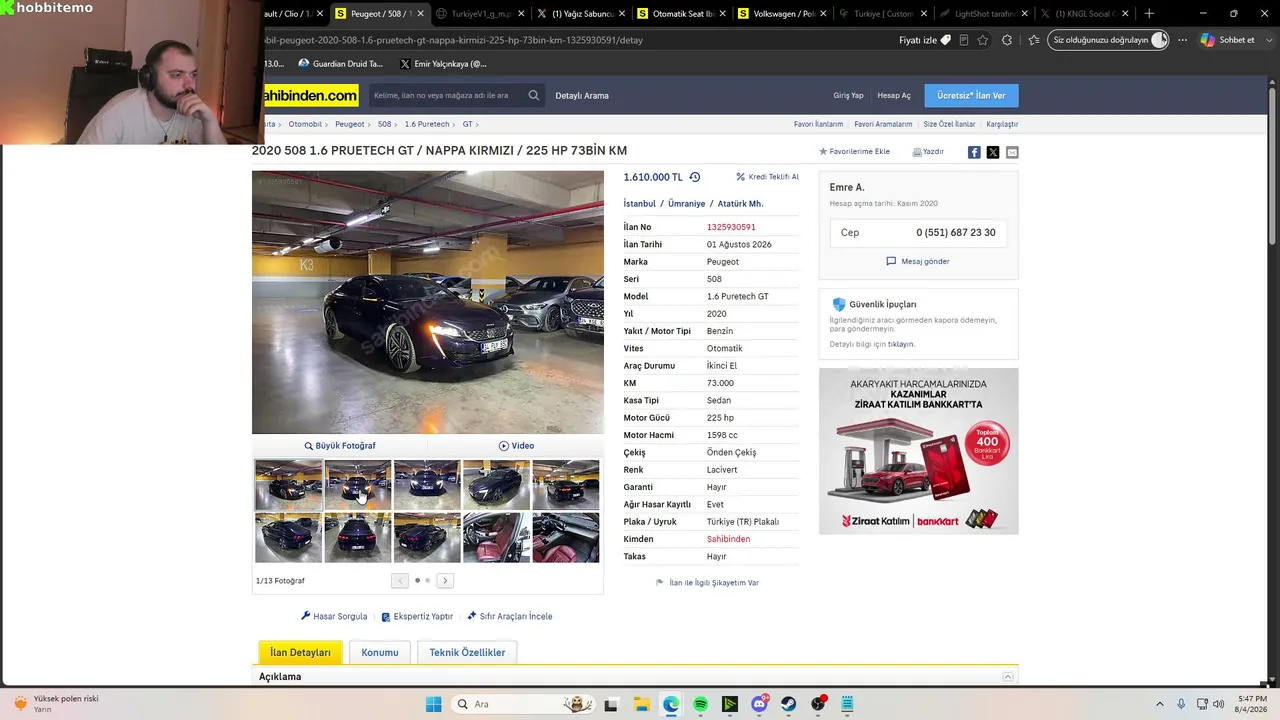Open the Sohbet et Copilot button
This screenshot has height=720, width=1280.
point(1227,40)
